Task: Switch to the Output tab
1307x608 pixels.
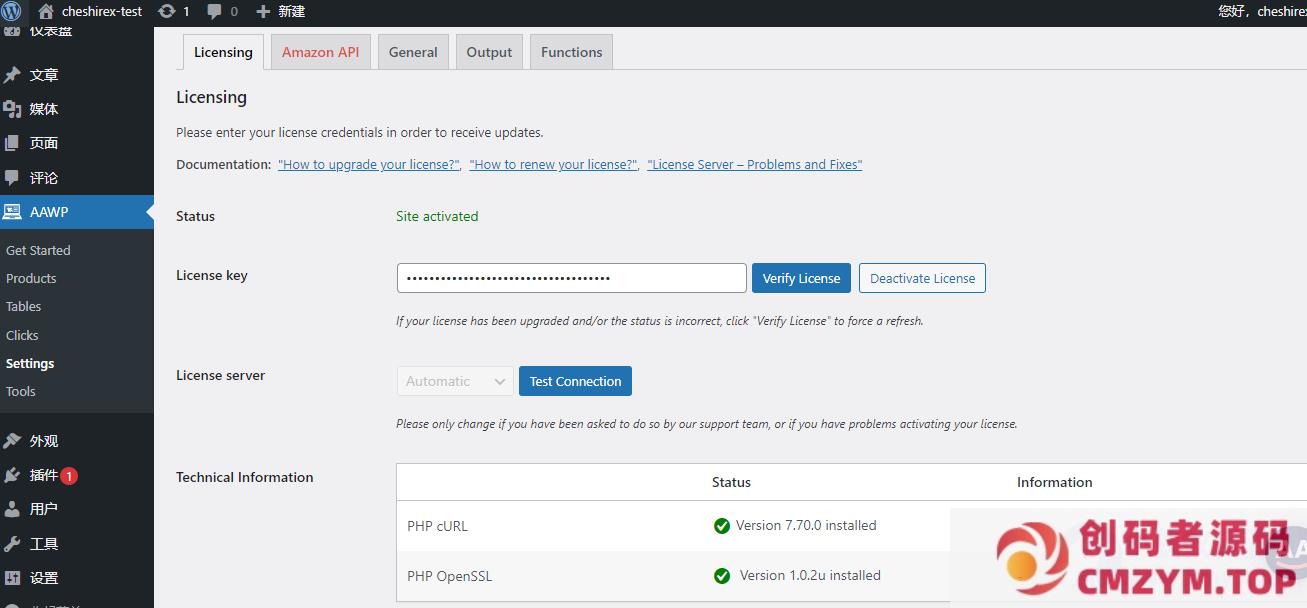Action: 489,52
